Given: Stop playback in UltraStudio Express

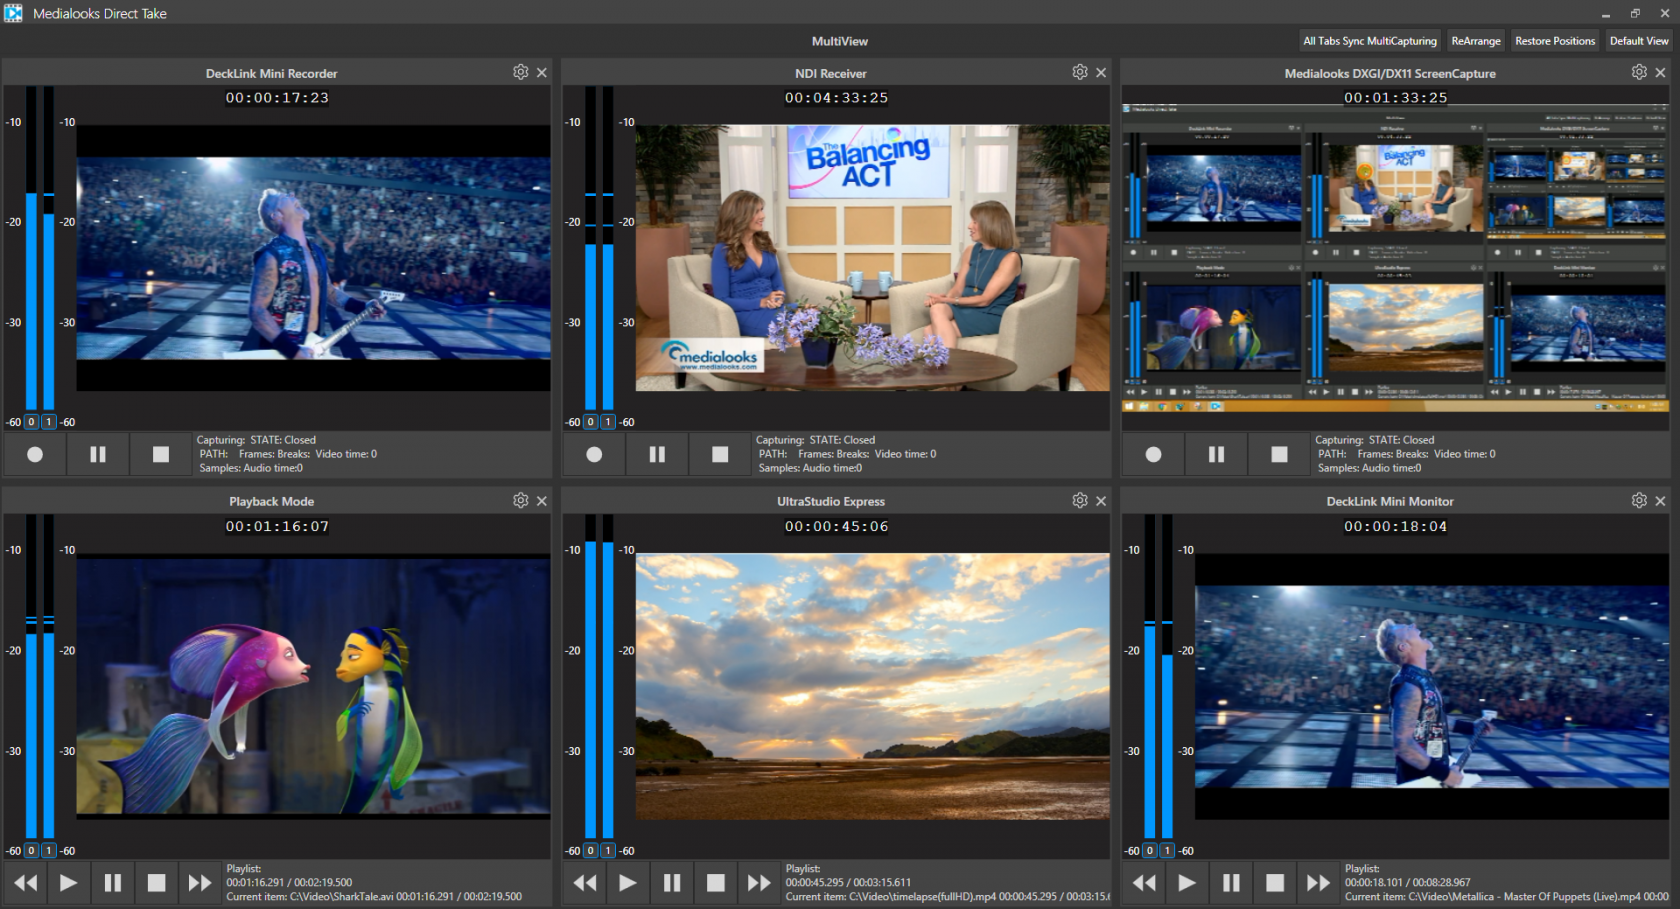Looking at the screenshot, I should (x=716, y=882).
